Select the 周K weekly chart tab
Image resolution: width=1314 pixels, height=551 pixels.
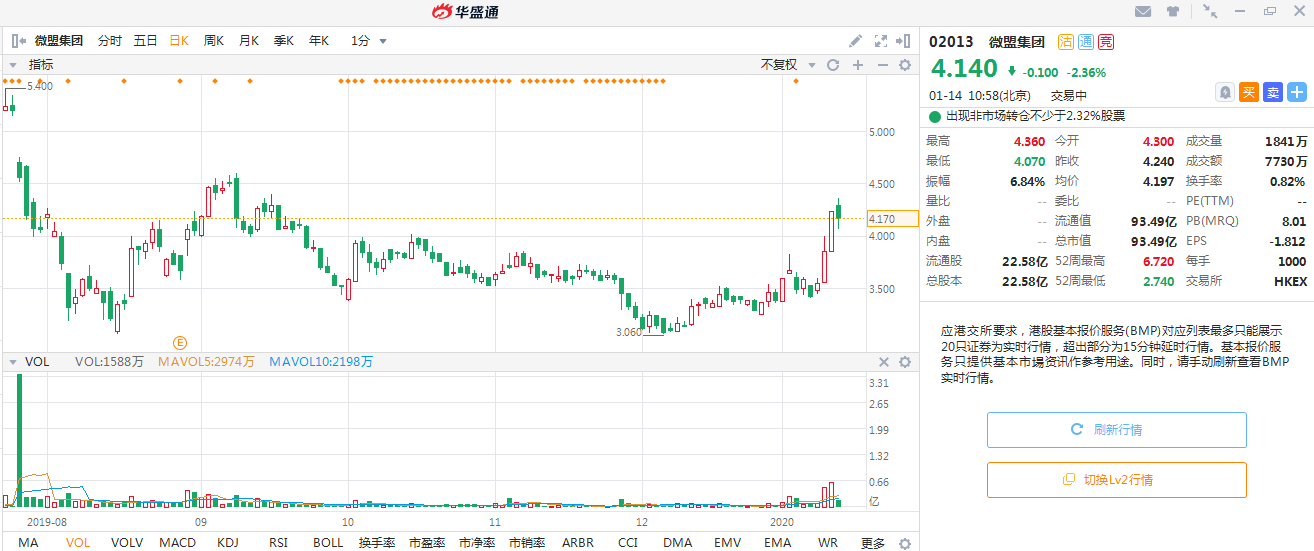point(214,41)
